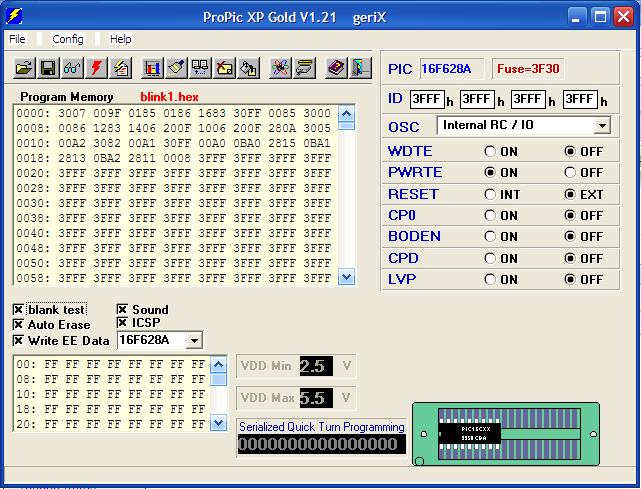Select the BODEN OFF radio button
The height and width of the screenshot is (489, 641).
[x=570, y=236]
